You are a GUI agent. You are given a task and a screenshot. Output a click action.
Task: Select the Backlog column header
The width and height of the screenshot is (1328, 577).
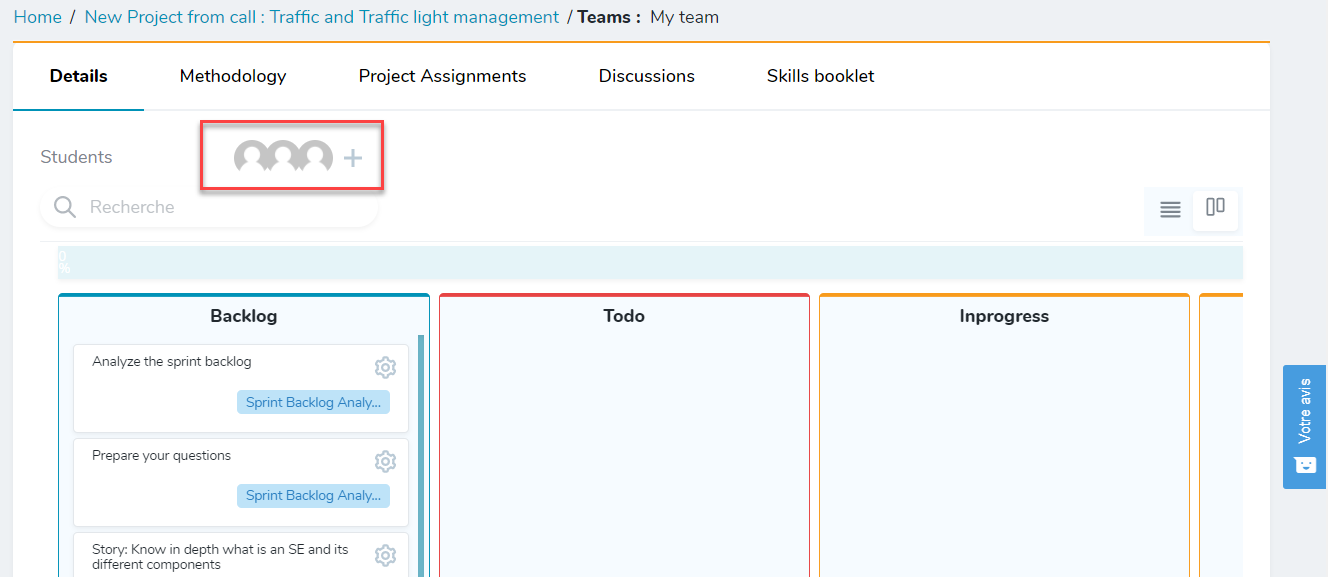(x=244, y=316)
